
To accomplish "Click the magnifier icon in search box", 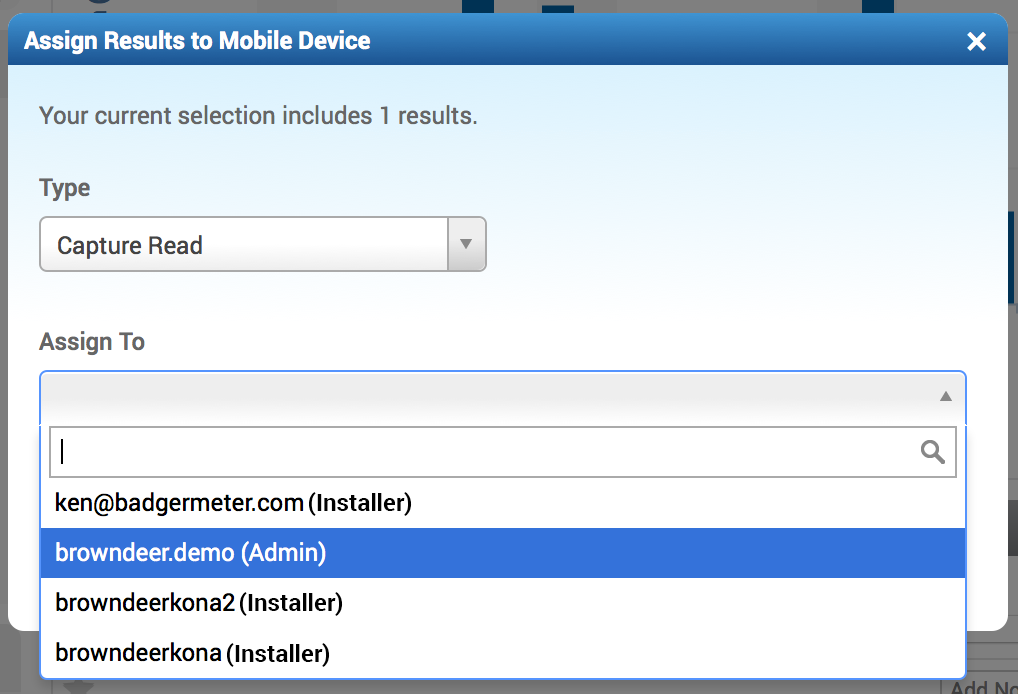I will pyautogui.click(x=932, y=452).
